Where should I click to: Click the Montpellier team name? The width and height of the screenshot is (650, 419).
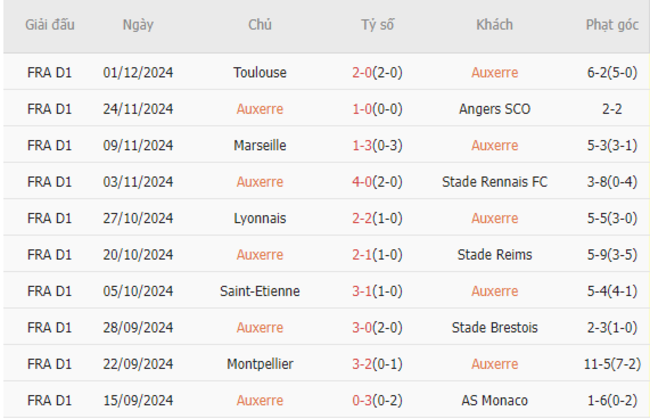pos(260,364)
